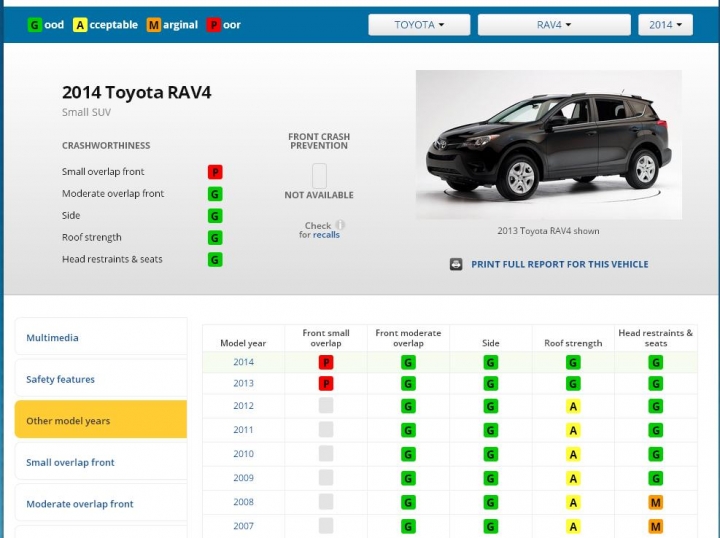Open the Multimedia tab
The height and width of the screenshot is (538, 720).
click(x=101, y=336)
